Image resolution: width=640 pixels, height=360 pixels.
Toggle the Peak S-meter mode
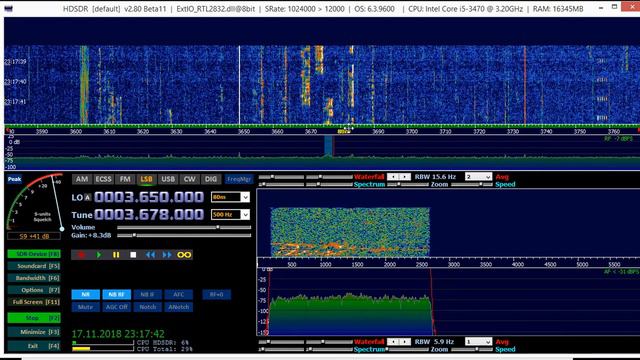click(x=14, y=179)
